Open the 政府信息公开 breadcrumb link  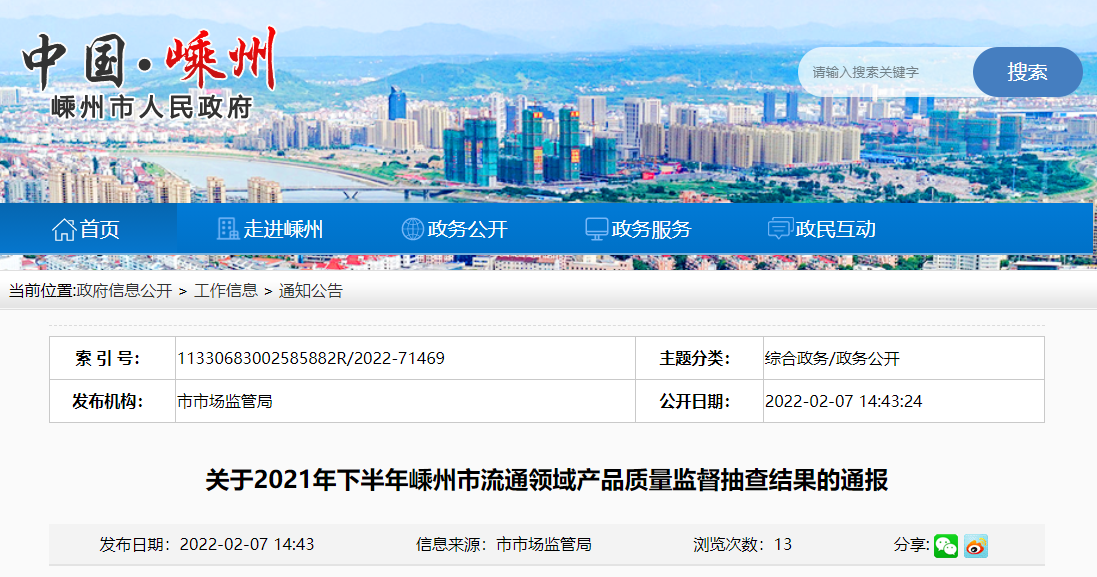124,291
